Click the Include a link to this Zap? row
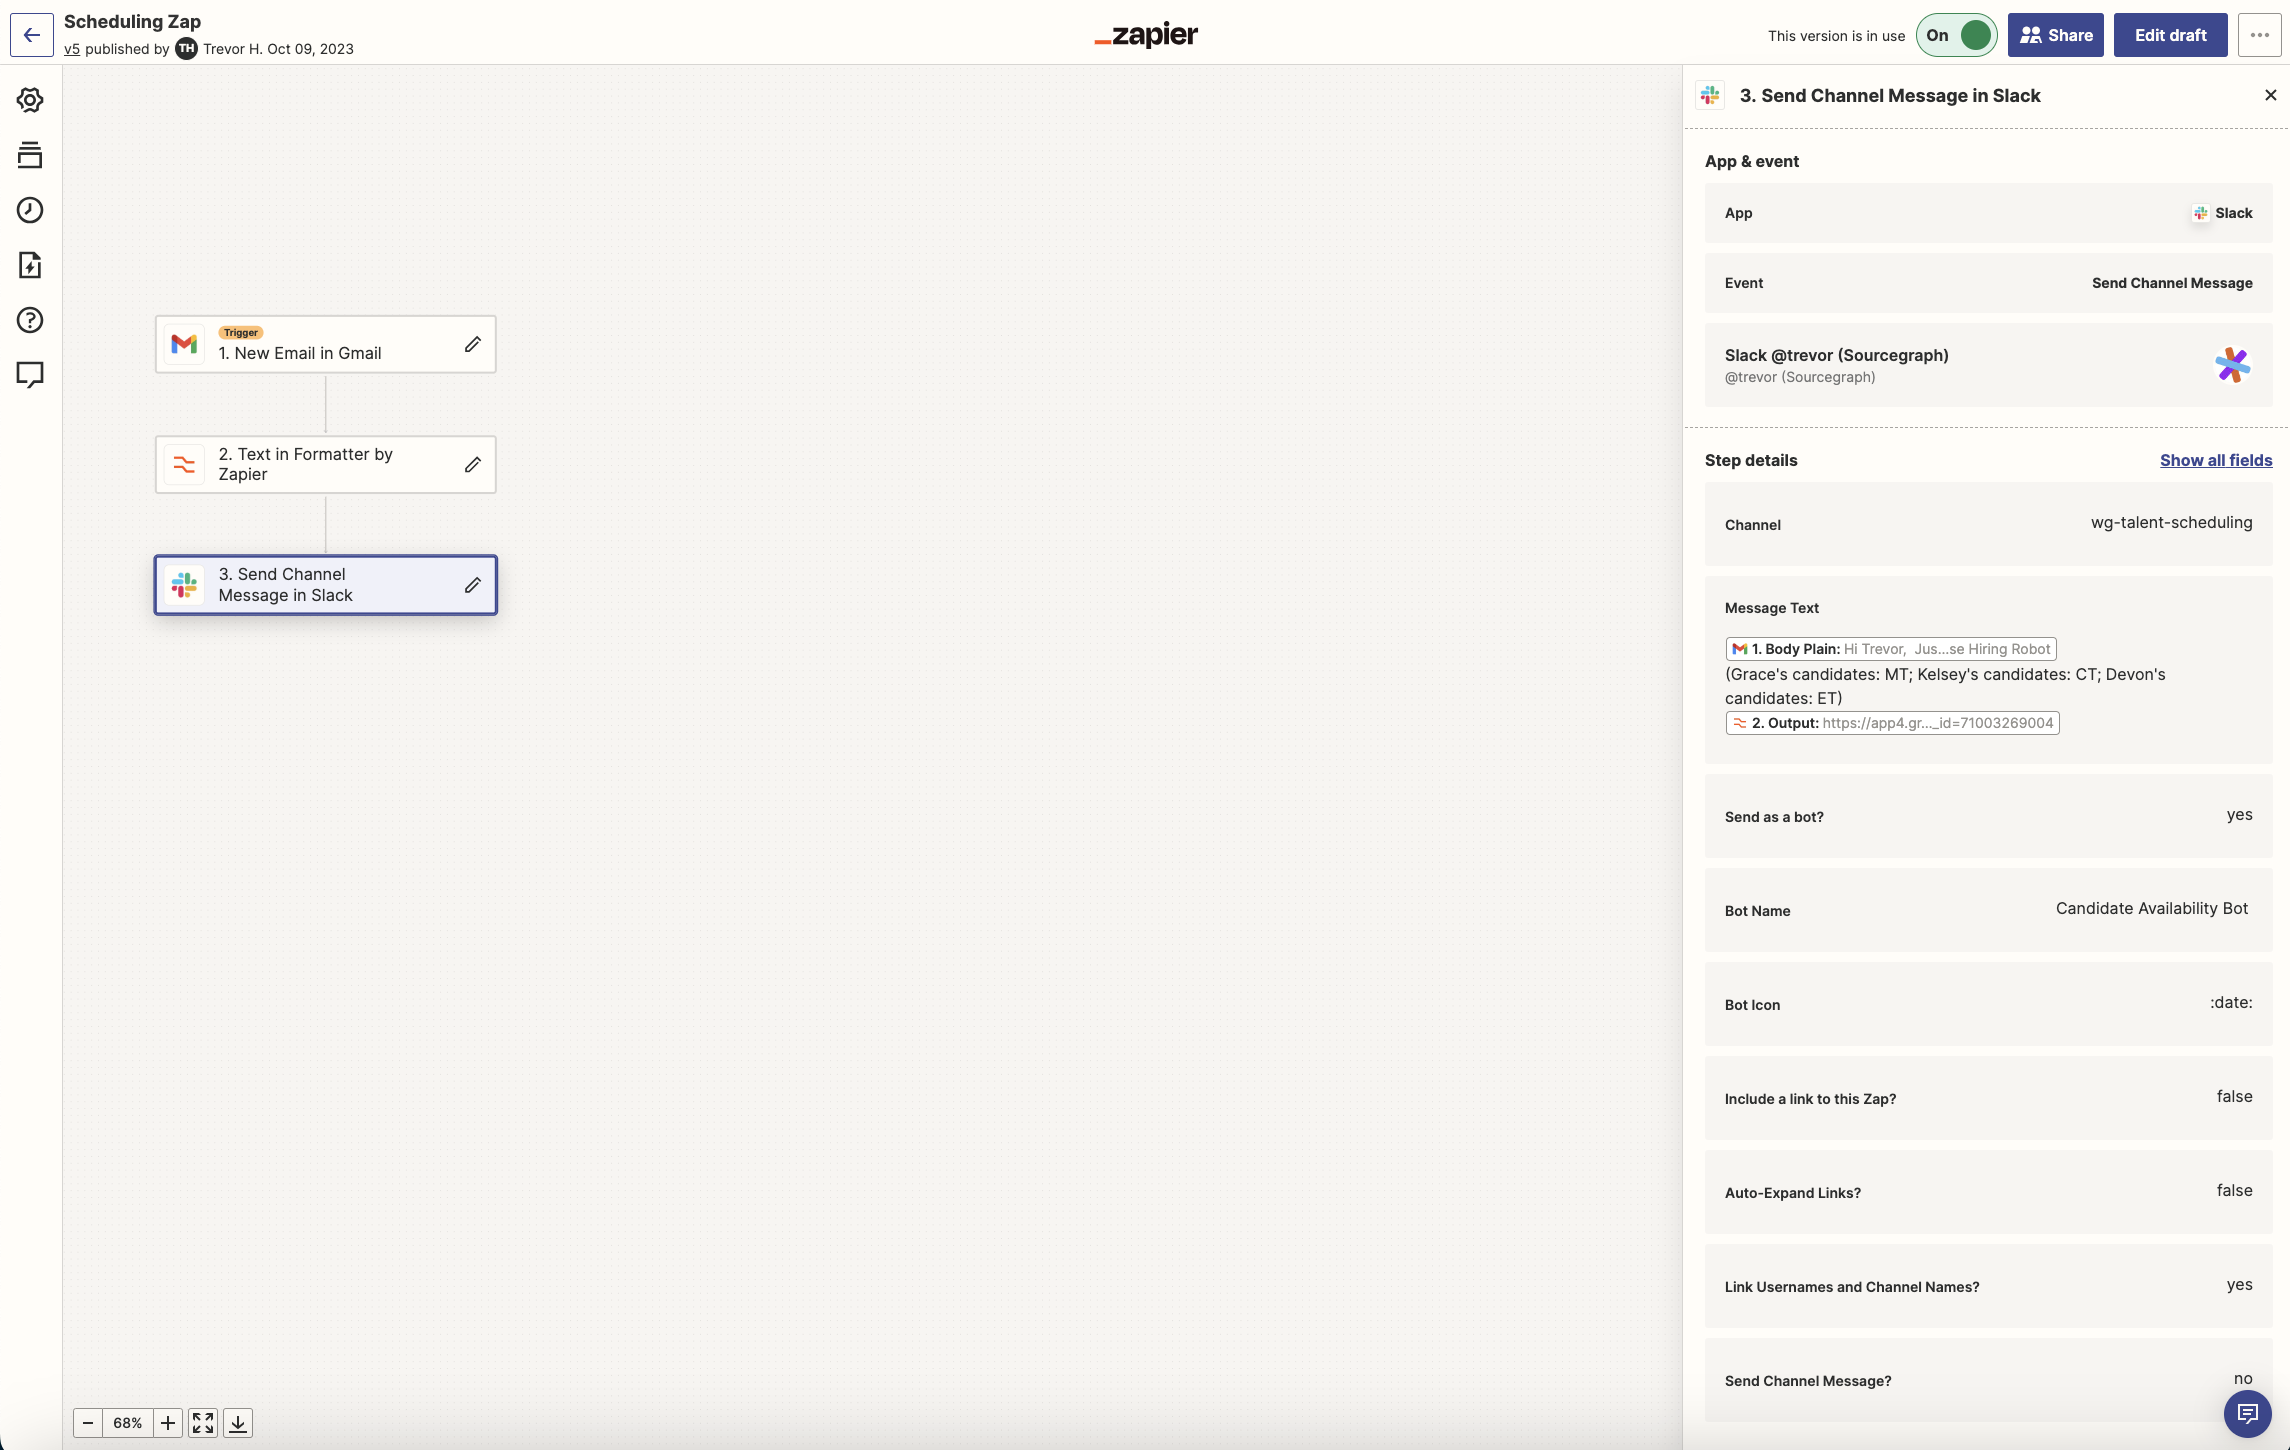 pyautogui.click(x=1988, y=1098)
